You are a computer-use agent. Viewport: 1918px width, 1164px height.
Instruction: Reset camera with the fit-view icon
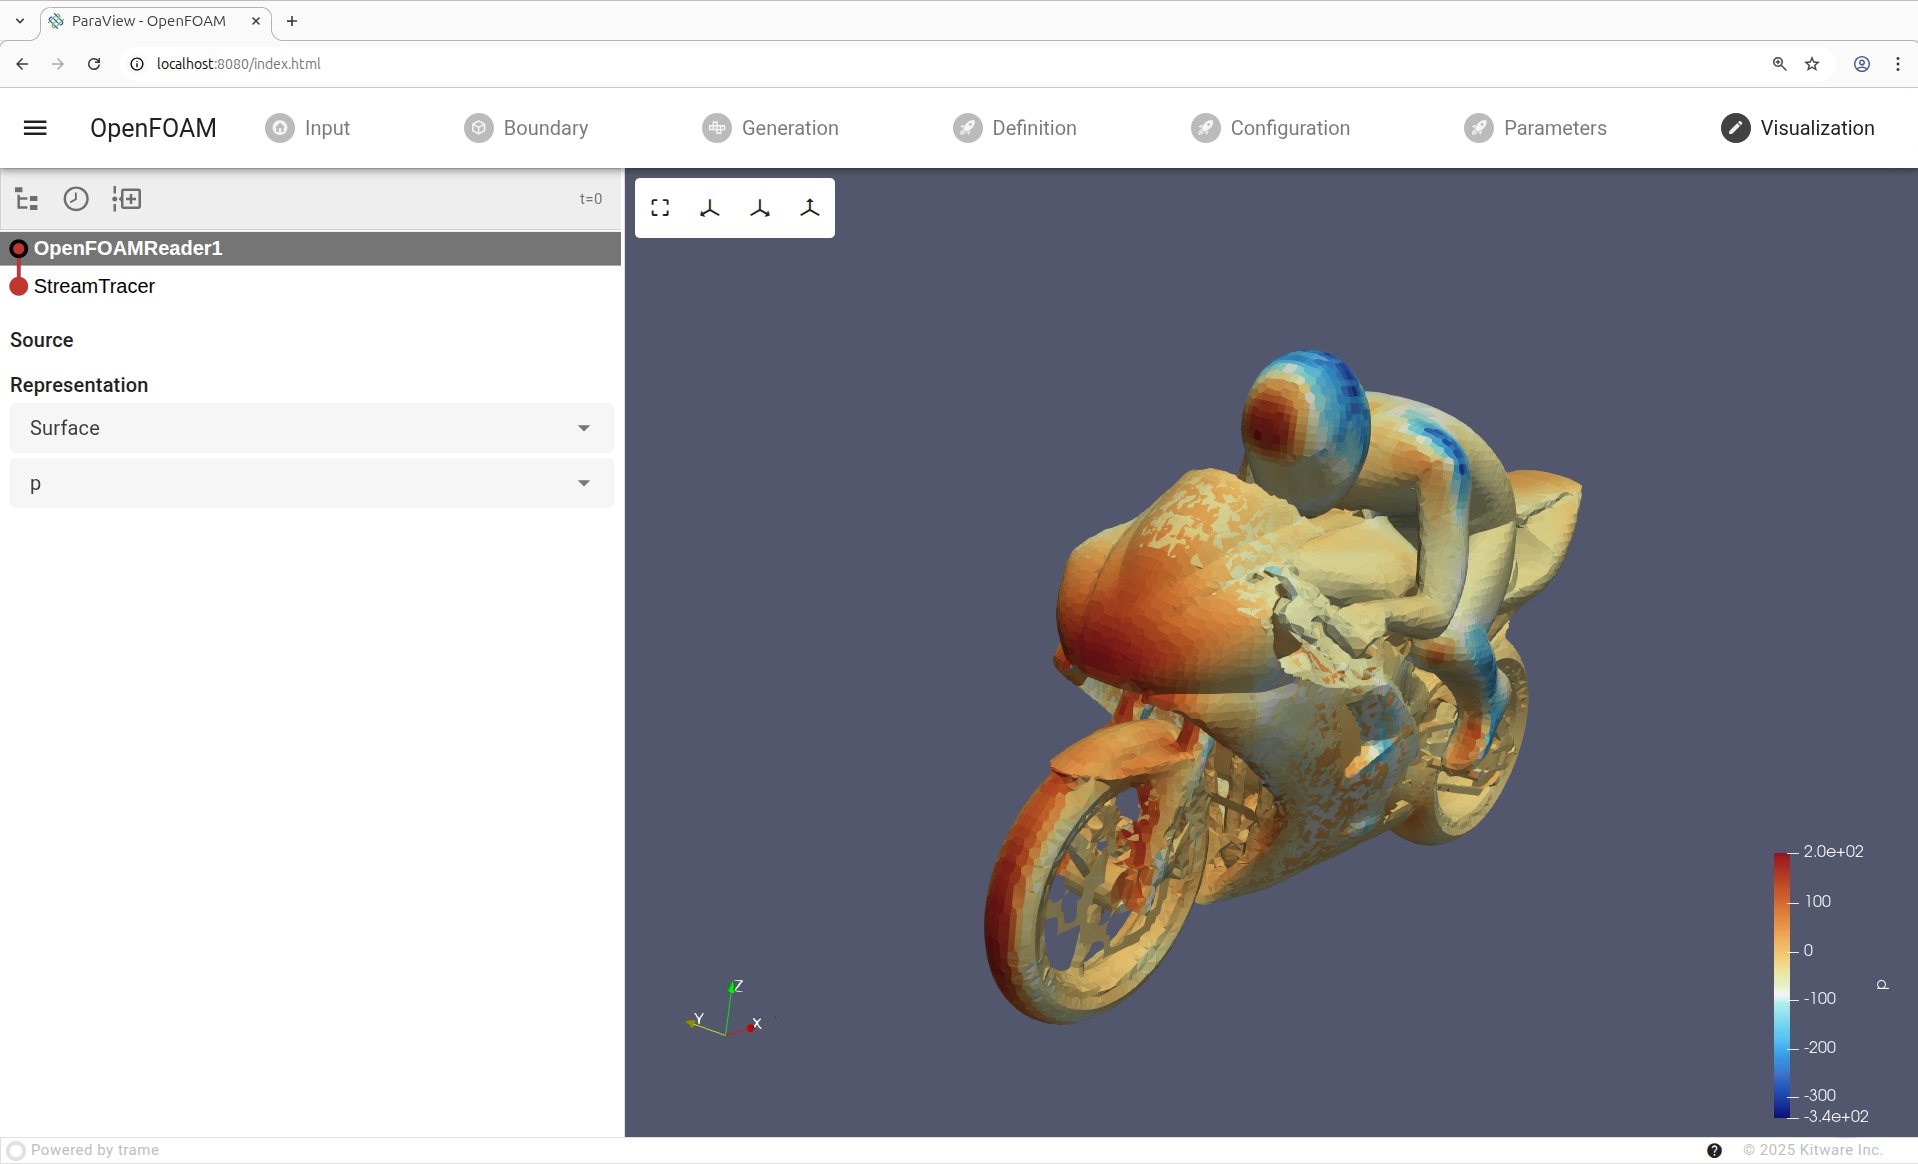(660, 208)
